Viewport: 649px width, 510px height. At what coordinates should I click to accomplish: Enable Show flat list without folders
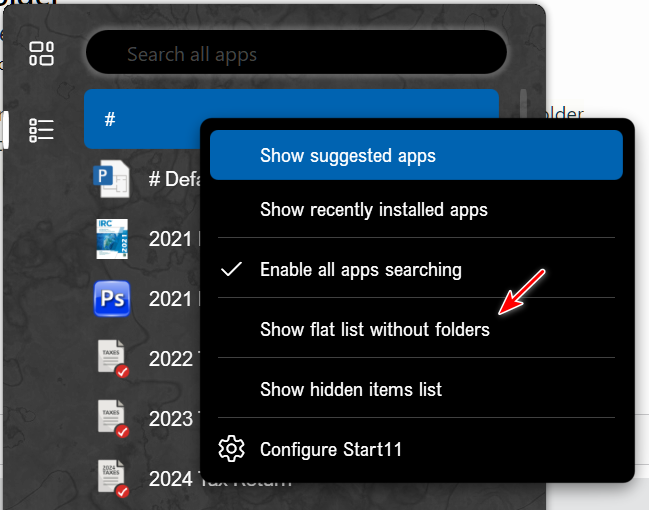[x=374, y=329]
